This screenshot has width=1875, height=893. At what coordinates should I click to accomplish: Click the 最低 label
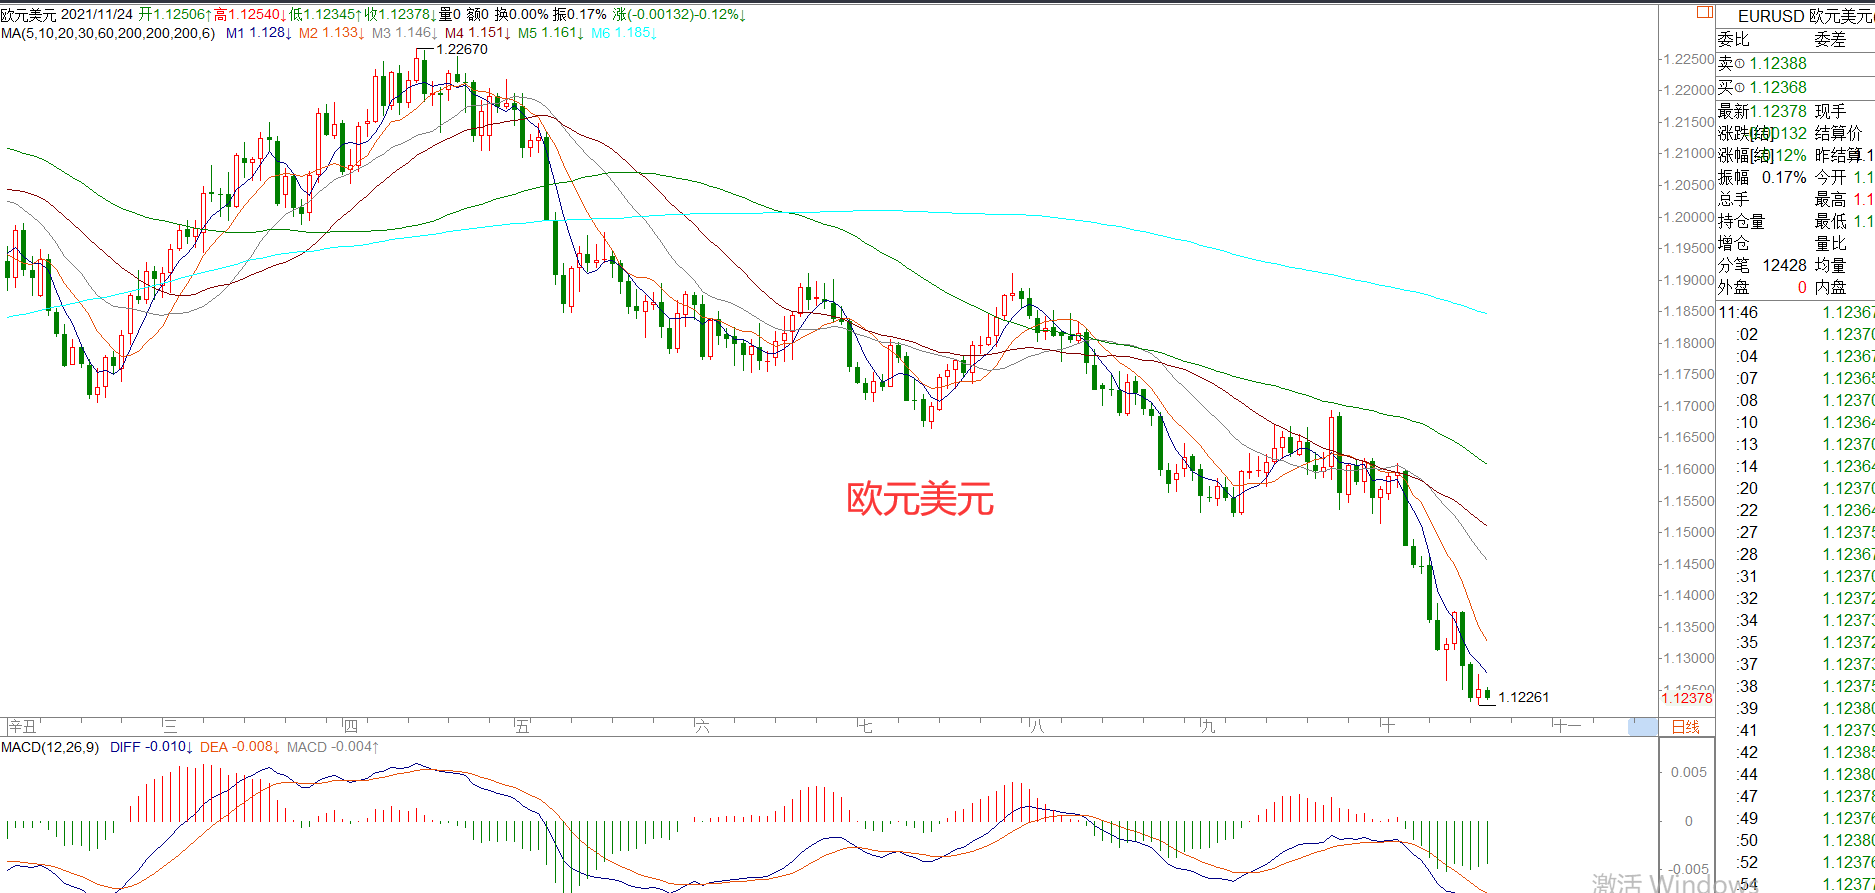[x=1831, y=222]
